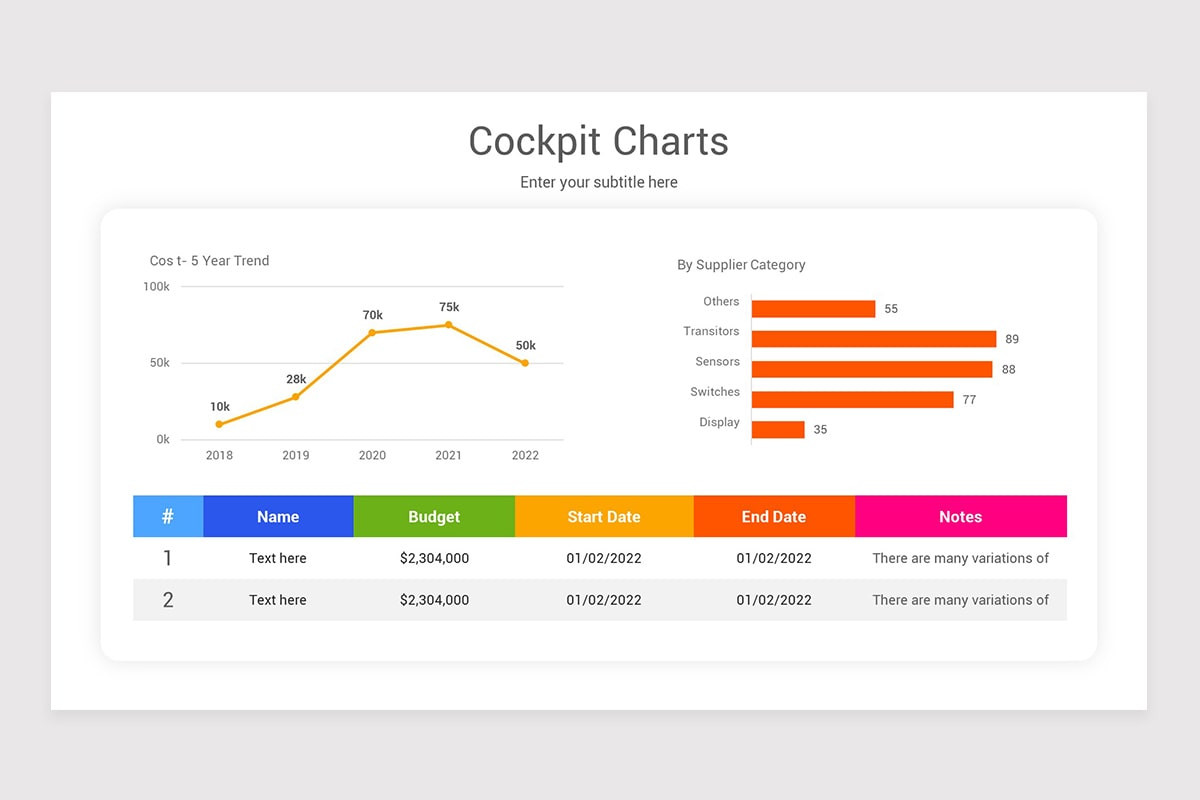This screenshot has width=1200, height=800.
Task: Select the Switches category label
Action: 715,392
